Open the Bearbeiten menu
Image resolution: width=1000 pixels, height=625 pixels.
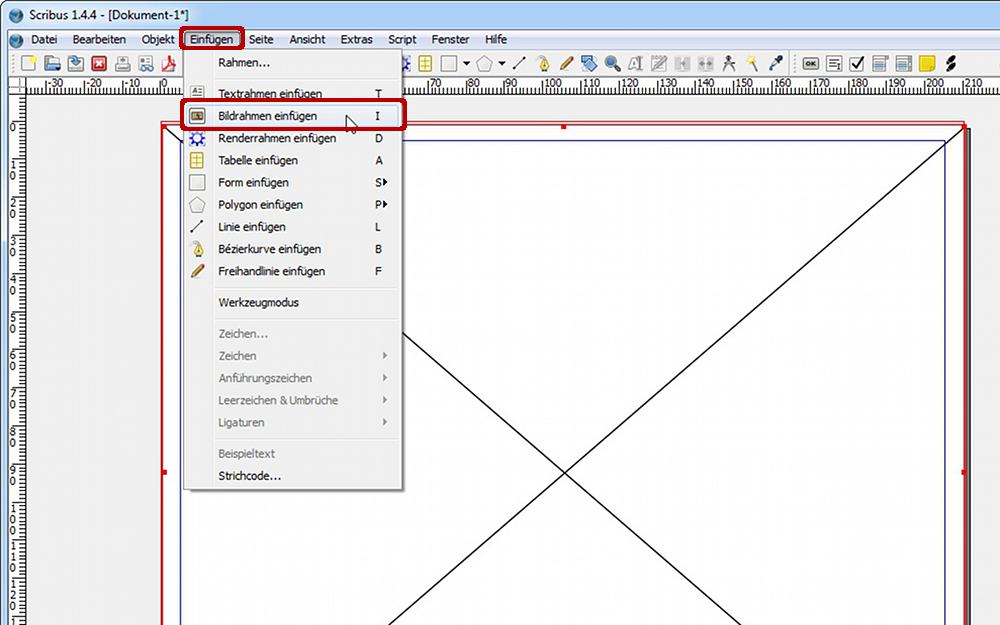(x=99, y=39)
